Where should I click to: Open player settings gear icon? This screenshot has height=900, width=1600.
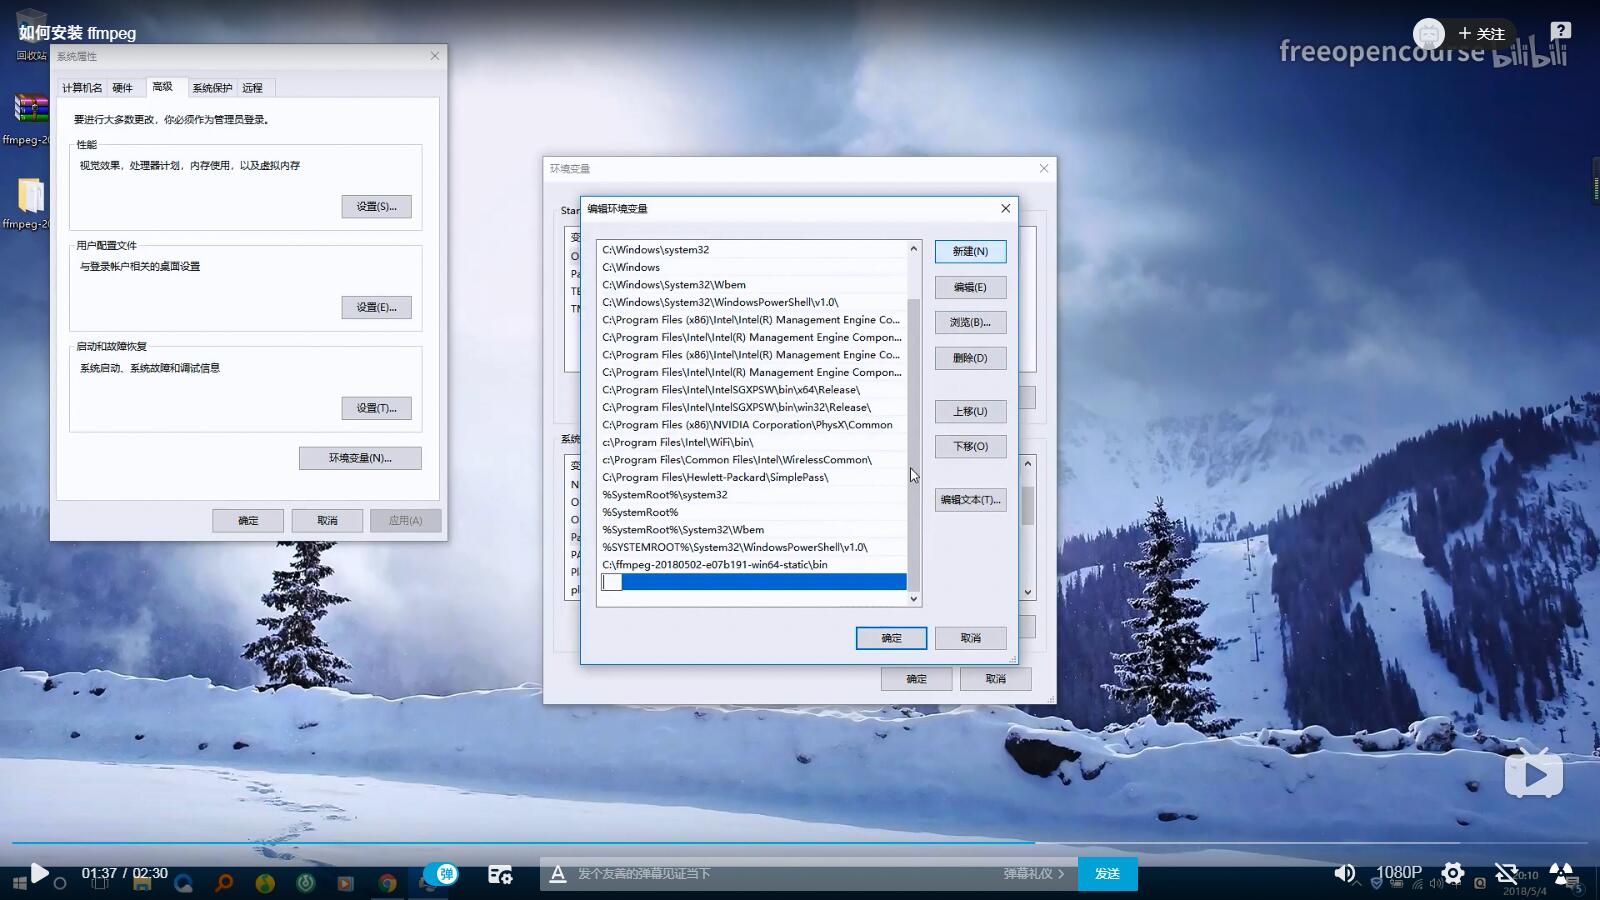[x=1453, y=873]
